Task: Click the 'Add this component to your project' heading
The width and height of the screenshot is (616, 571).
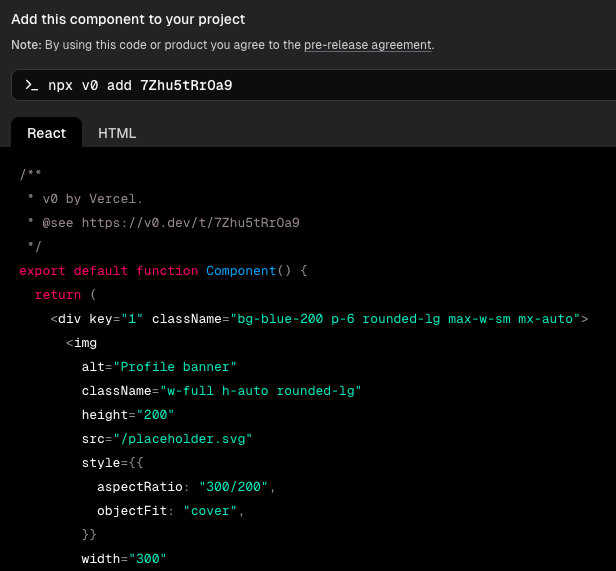Action: click(x=128, y=19)
